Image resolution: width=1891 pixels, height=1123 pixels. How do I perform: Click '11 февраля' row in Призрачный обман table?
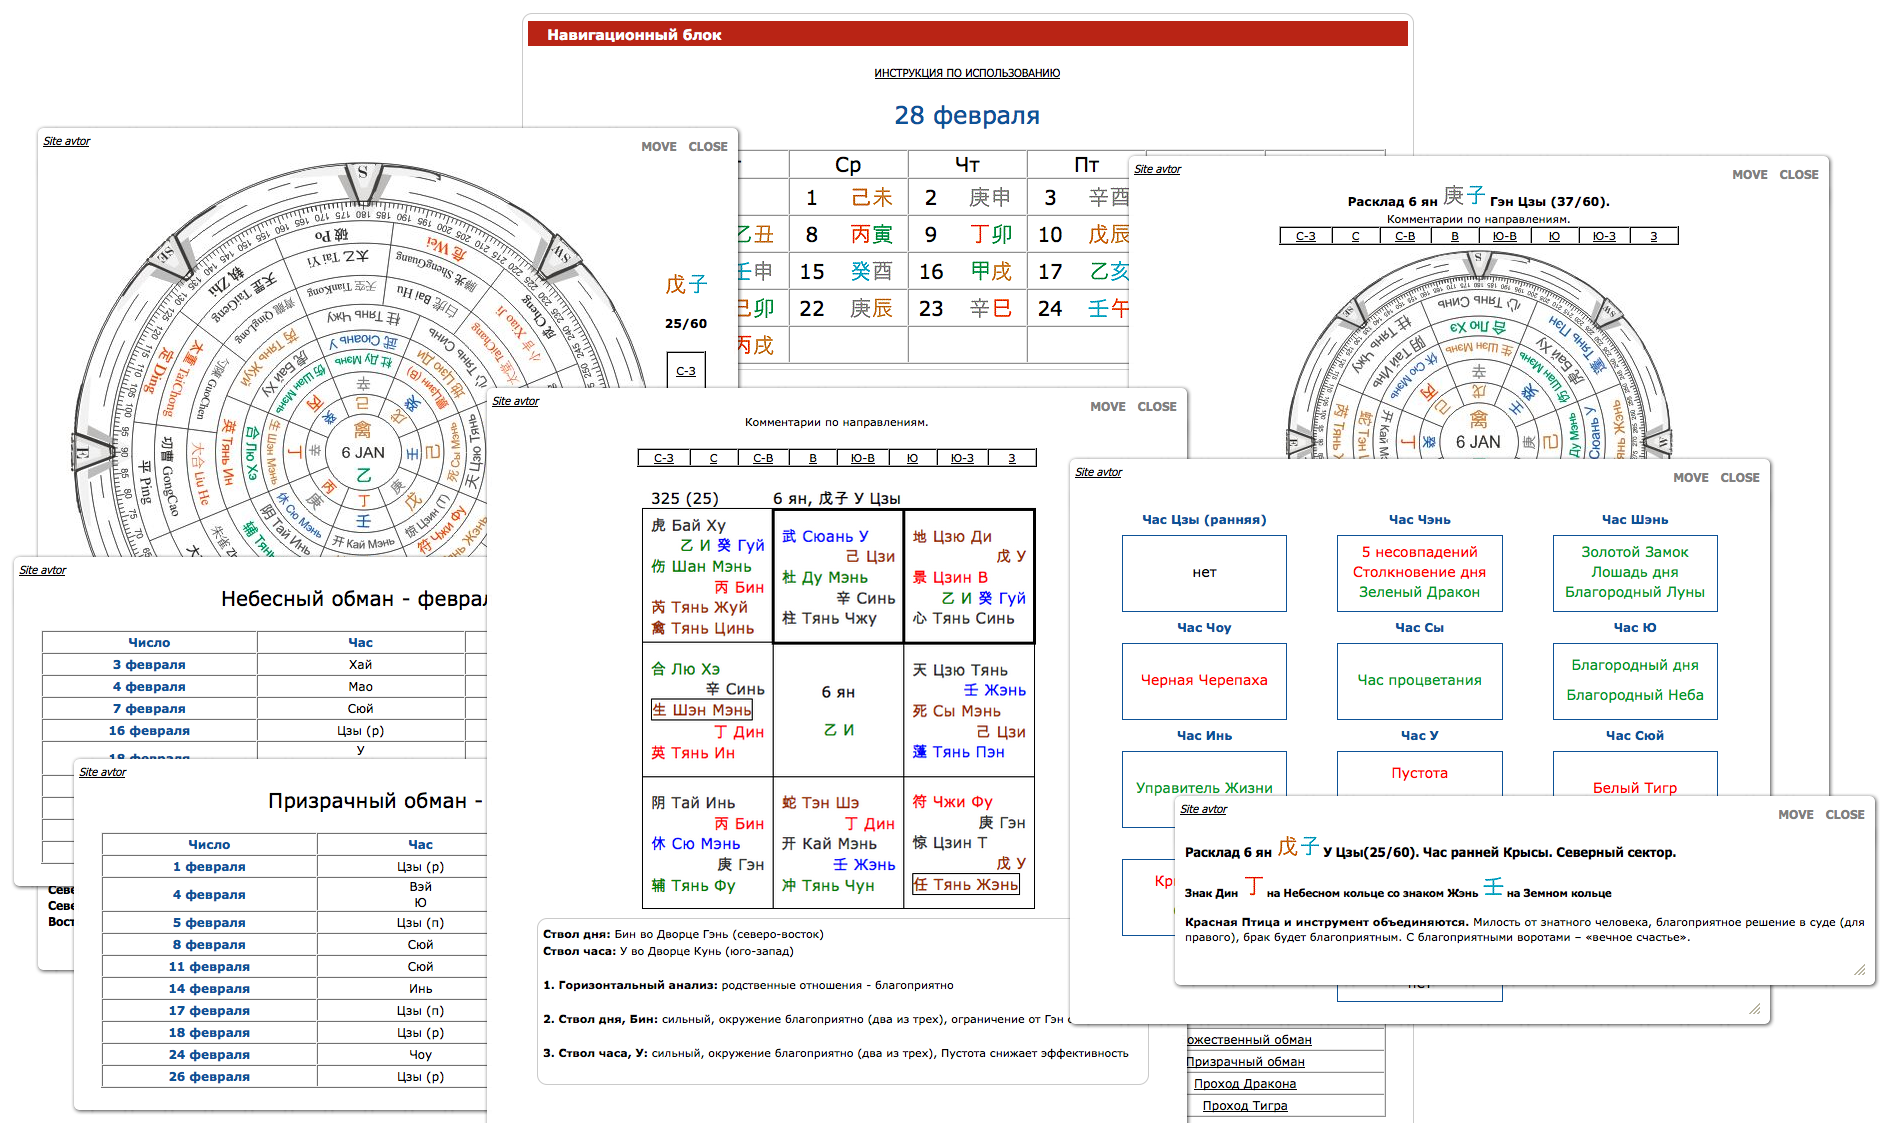[294, 967]
